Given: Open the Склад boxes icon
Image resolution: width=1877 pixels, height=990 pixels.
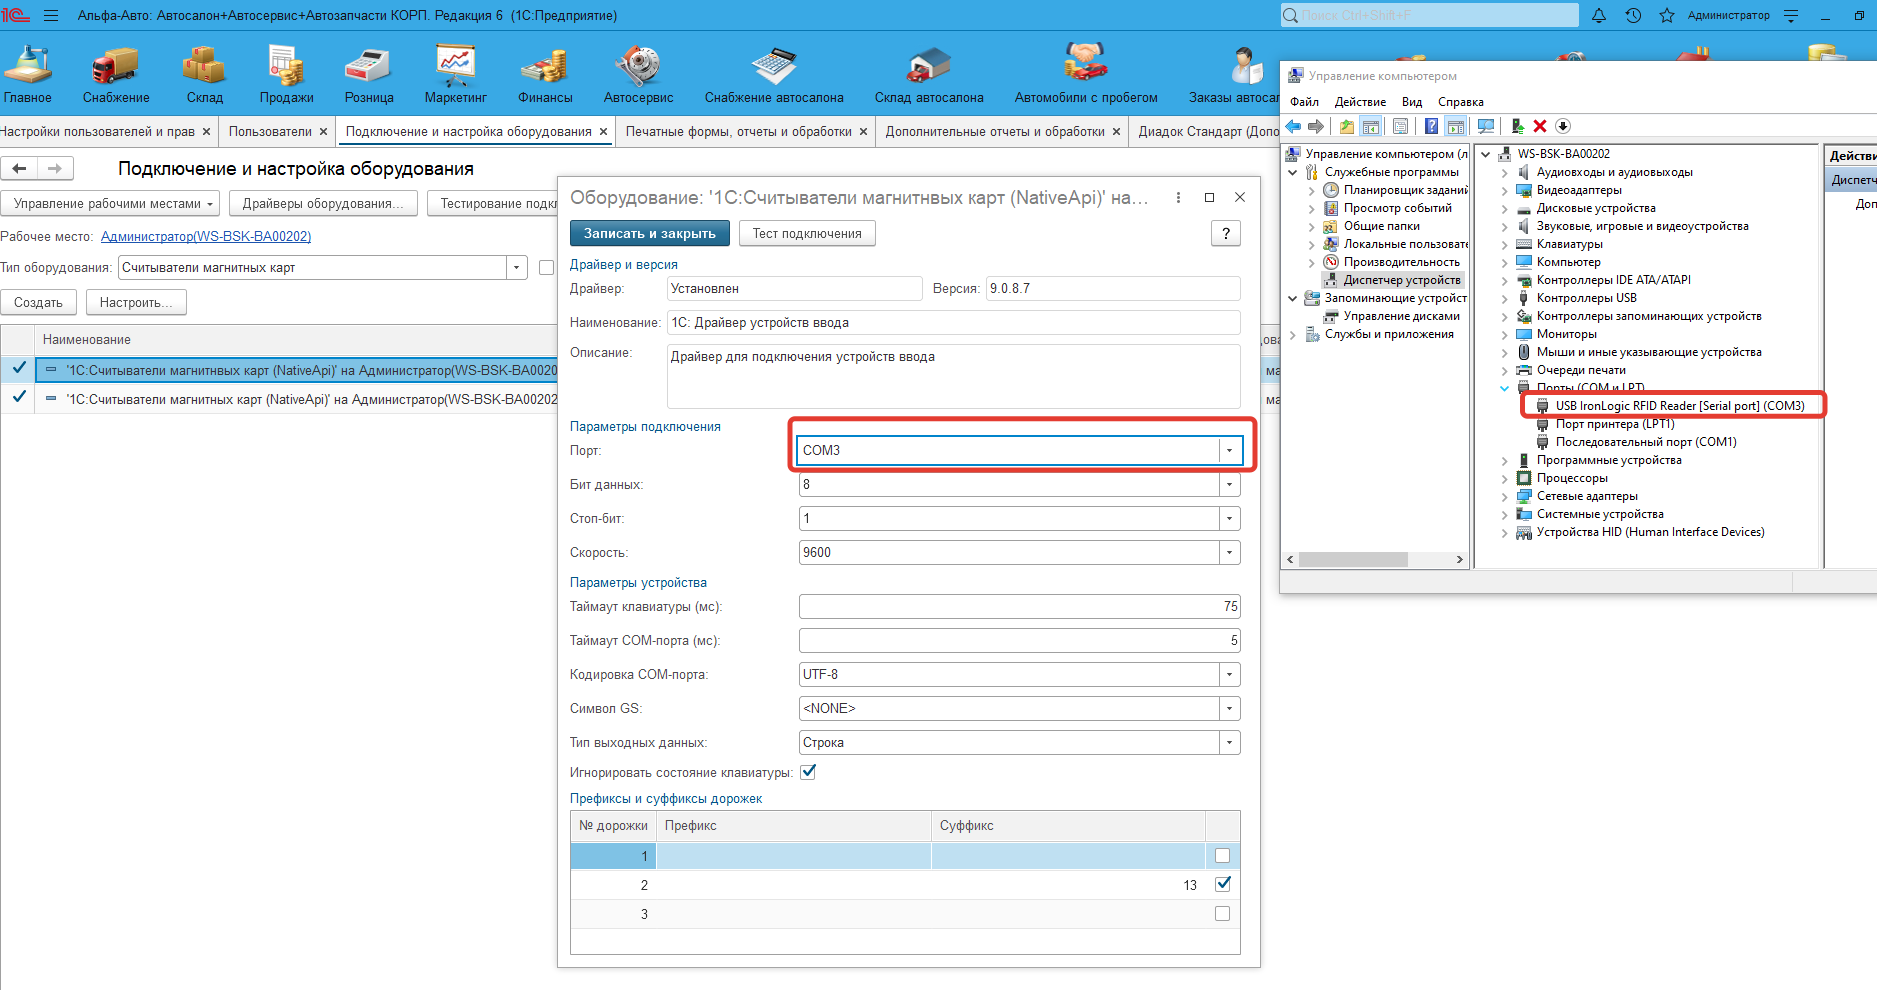Looking at the screenshot, I should [204, 65].
